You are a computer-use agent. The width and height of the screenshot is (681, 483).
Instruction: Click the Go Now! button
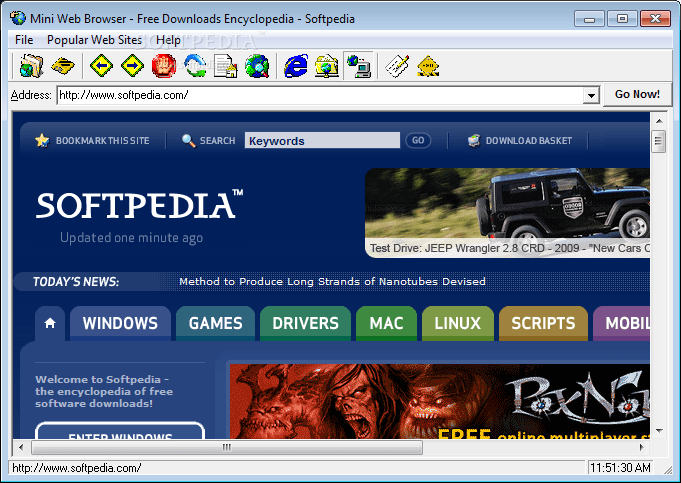(x=637, y=94)
